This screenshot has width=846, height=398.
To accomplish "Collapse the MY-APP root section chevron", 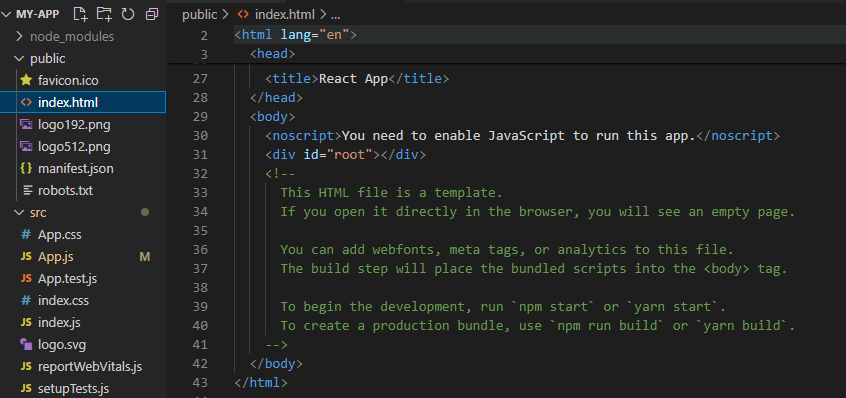I will (x=6, y=15).
